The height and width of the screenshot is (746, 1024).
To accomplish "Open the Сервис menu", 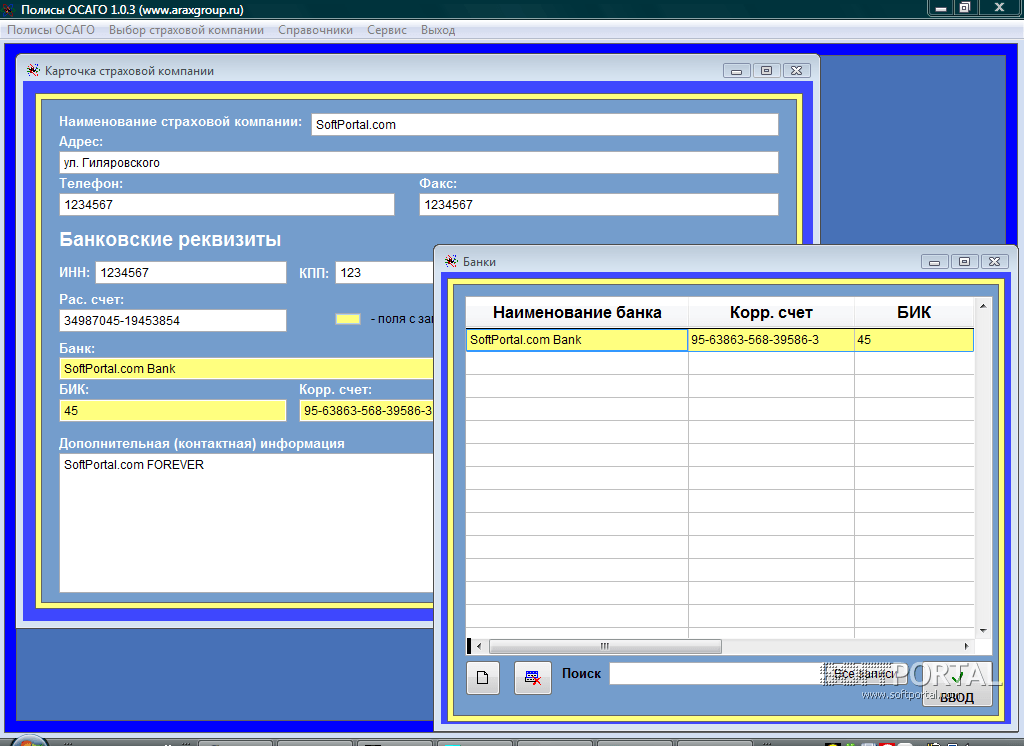I will pyautogui.click(x=387, y=30).
